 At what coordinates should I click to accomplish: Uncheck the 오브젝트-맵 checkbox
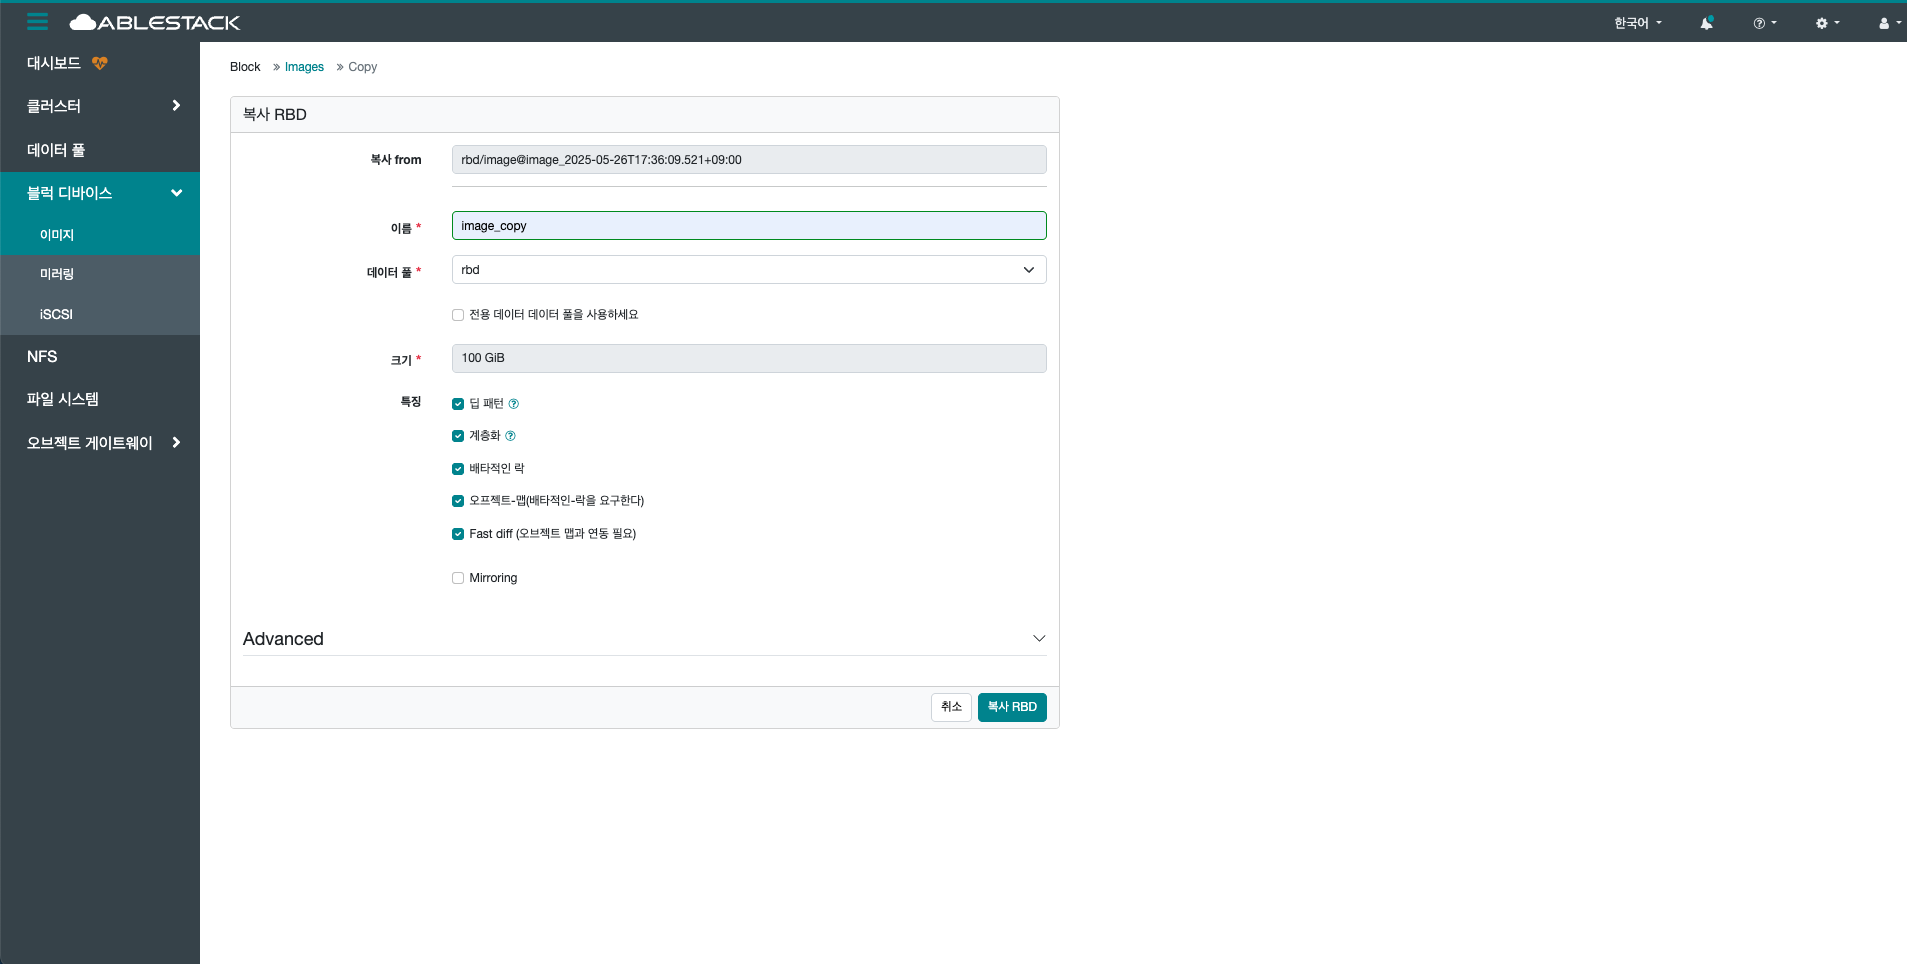click(458, 501)
